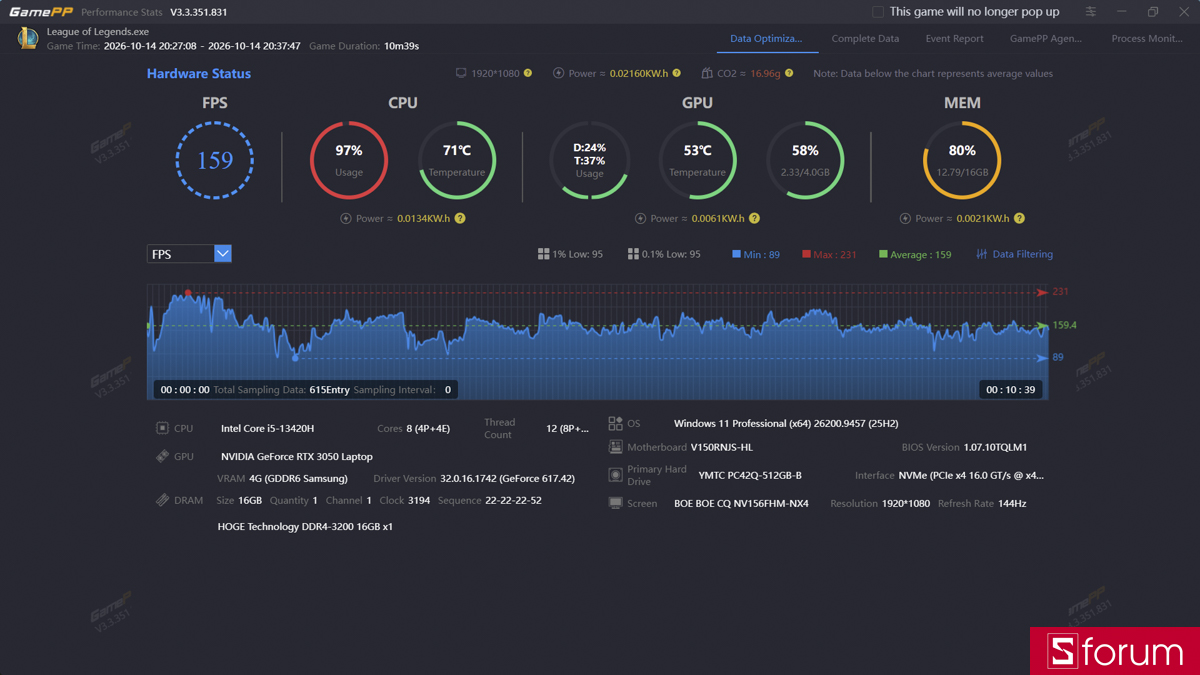The image size is (1200, 675).
Task: Click the CPU chip icon in hardware list
Action: (162, 428)
